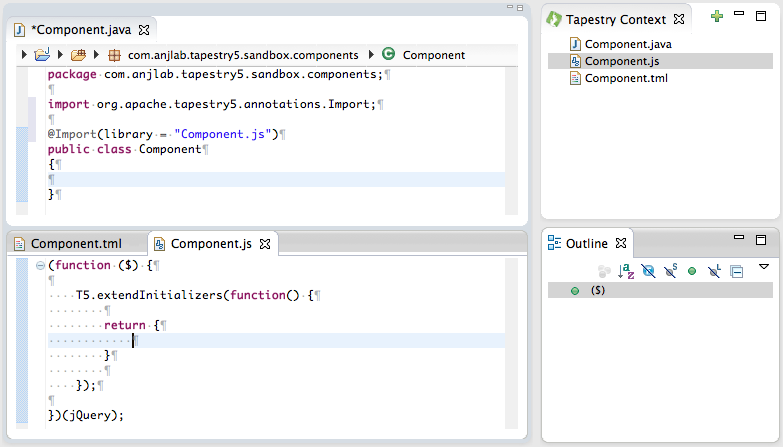Click the JS icon on Component.js tab
783x447 pixels.
tap(159, 244)
